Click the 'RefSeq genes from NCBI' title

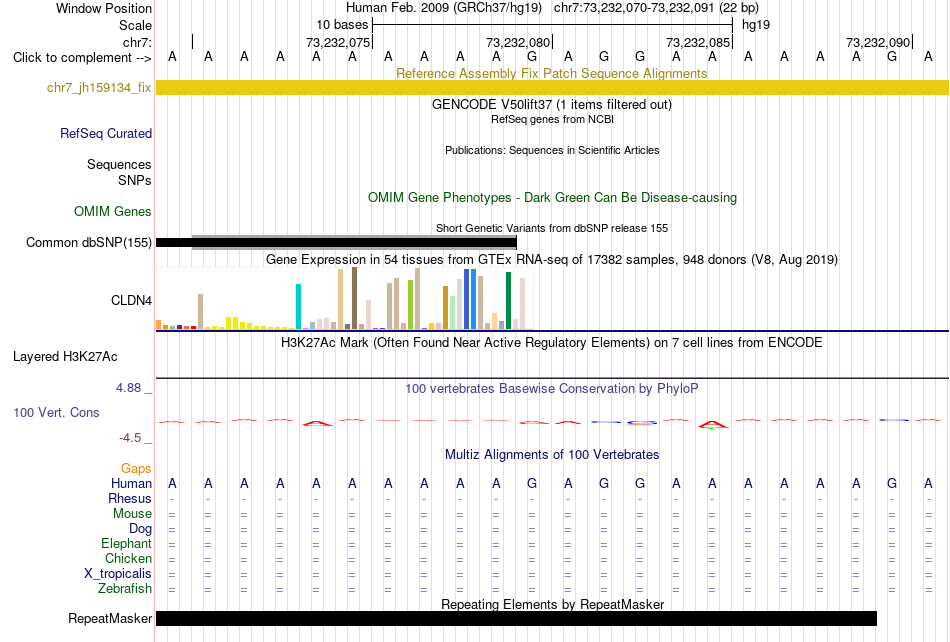pyautogui.click(x=552, y=119)
